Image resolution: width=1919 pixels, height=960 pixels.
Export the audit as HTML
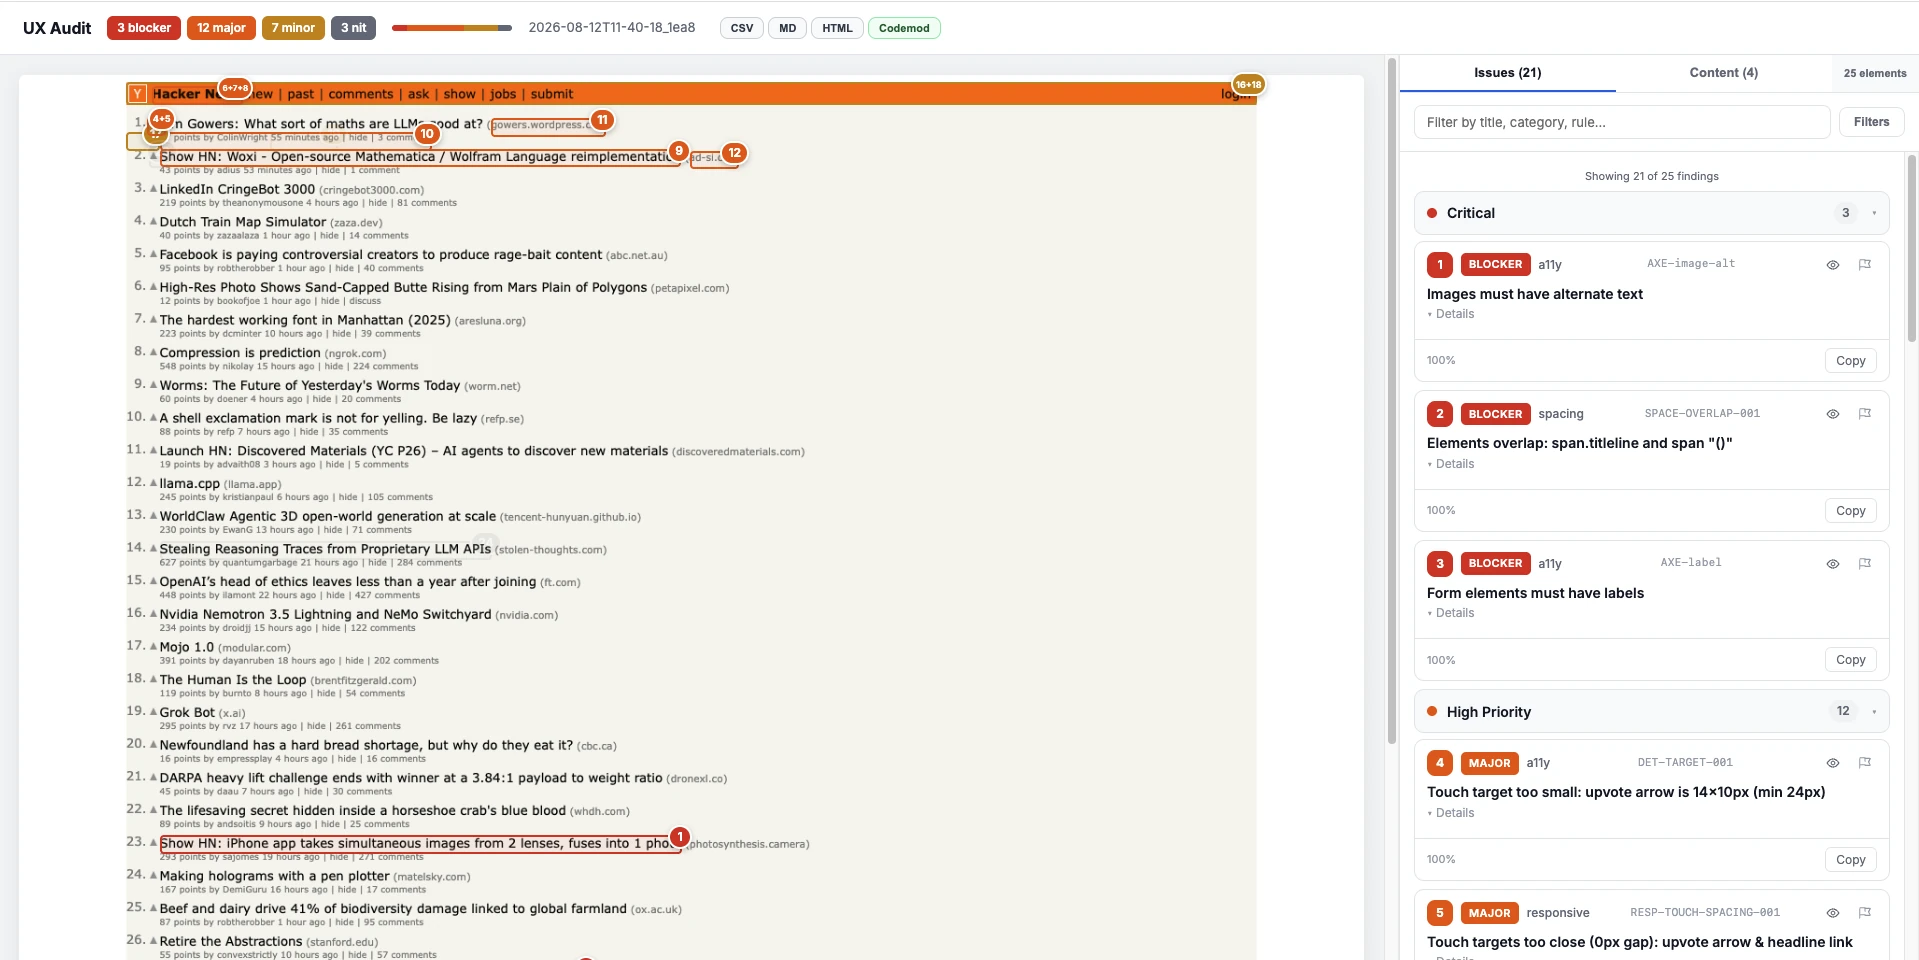click(x=837, y=28)
